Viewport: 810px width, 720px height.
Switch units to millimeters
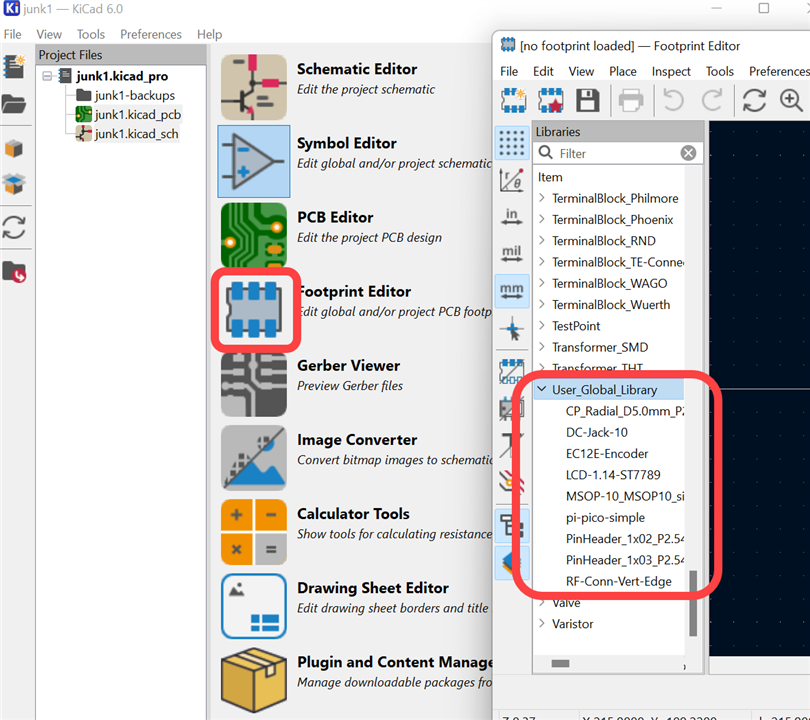coord(512,291)
